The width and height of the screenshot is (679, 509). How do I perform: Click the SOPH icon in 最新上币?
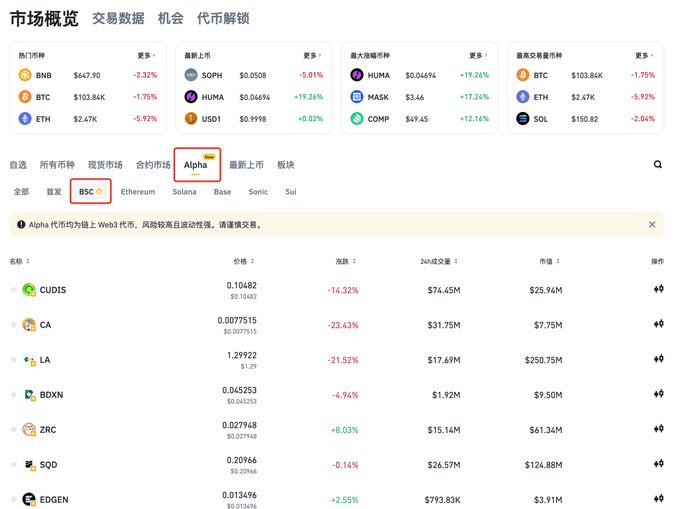(x=191, y=75)
